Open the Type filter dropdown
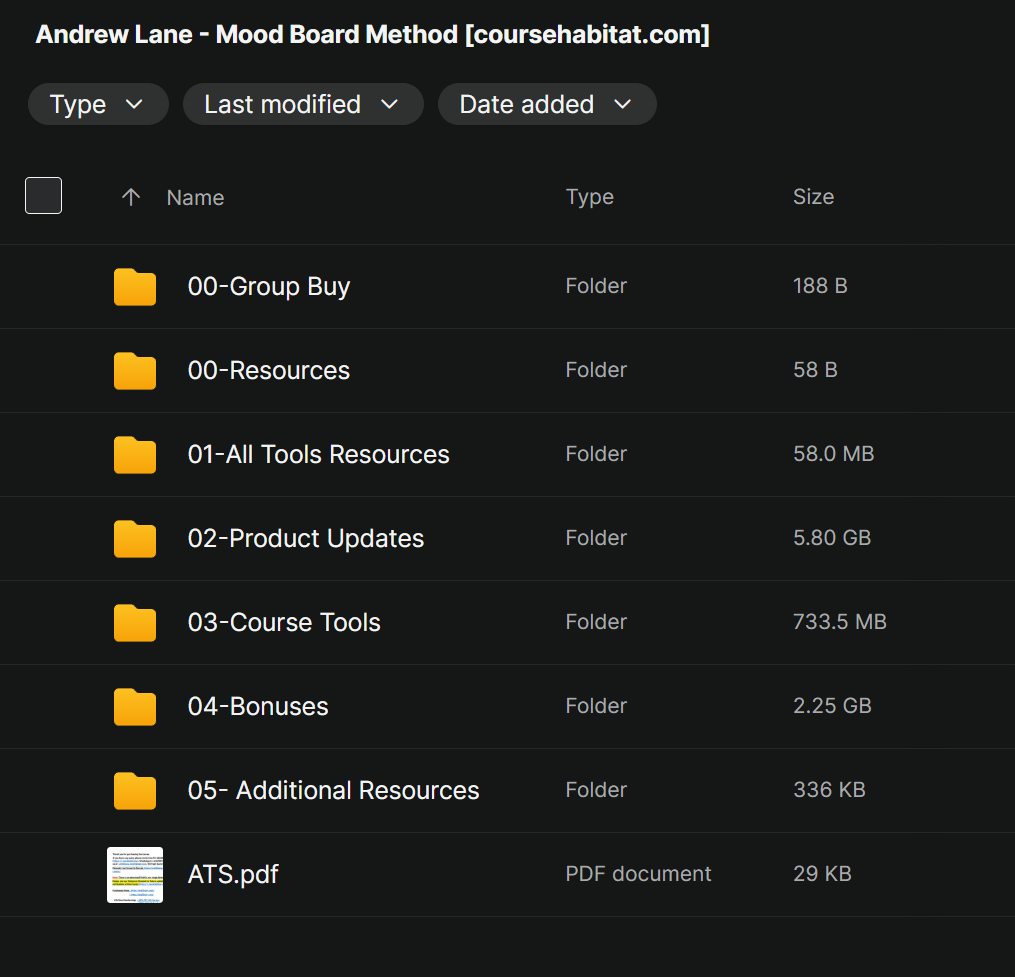Screen dimensions: 1015x977 point(98,105)
